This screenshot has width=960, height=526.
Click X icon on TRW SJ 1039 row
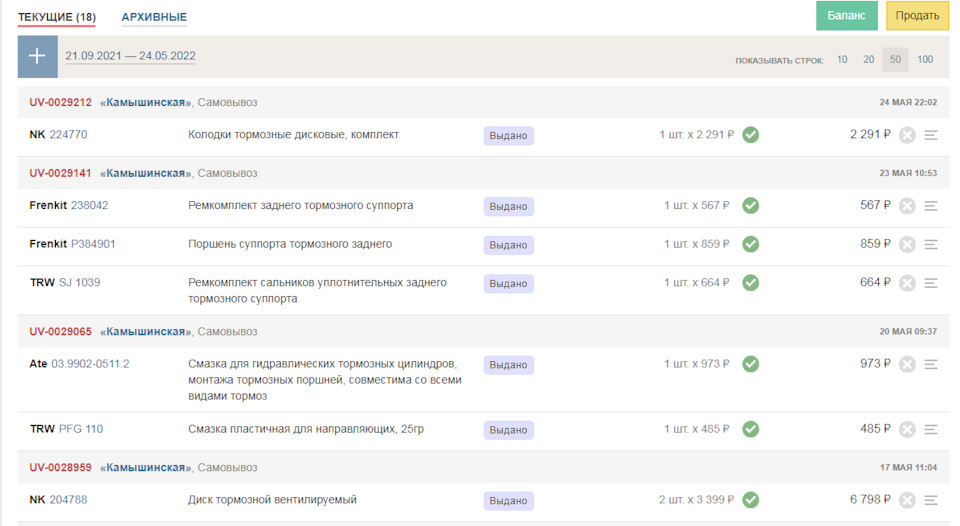point(907,283)
